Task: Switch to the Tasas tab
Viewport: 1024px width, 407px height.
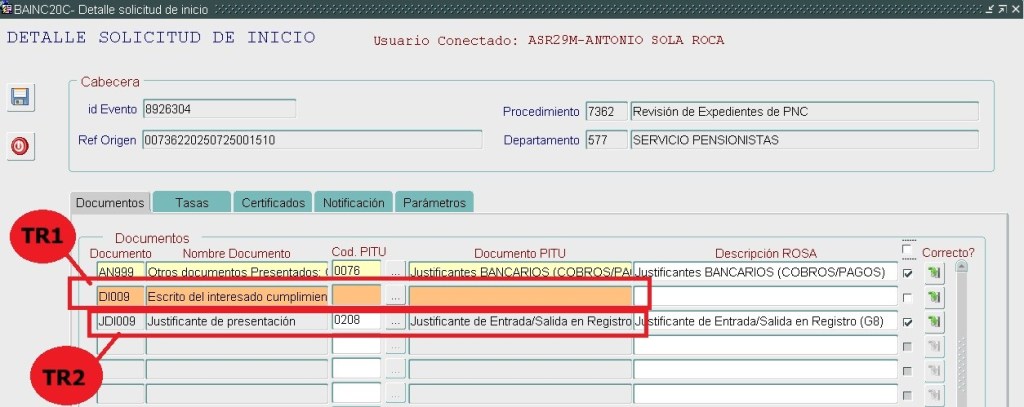Action: pos(191,202)
